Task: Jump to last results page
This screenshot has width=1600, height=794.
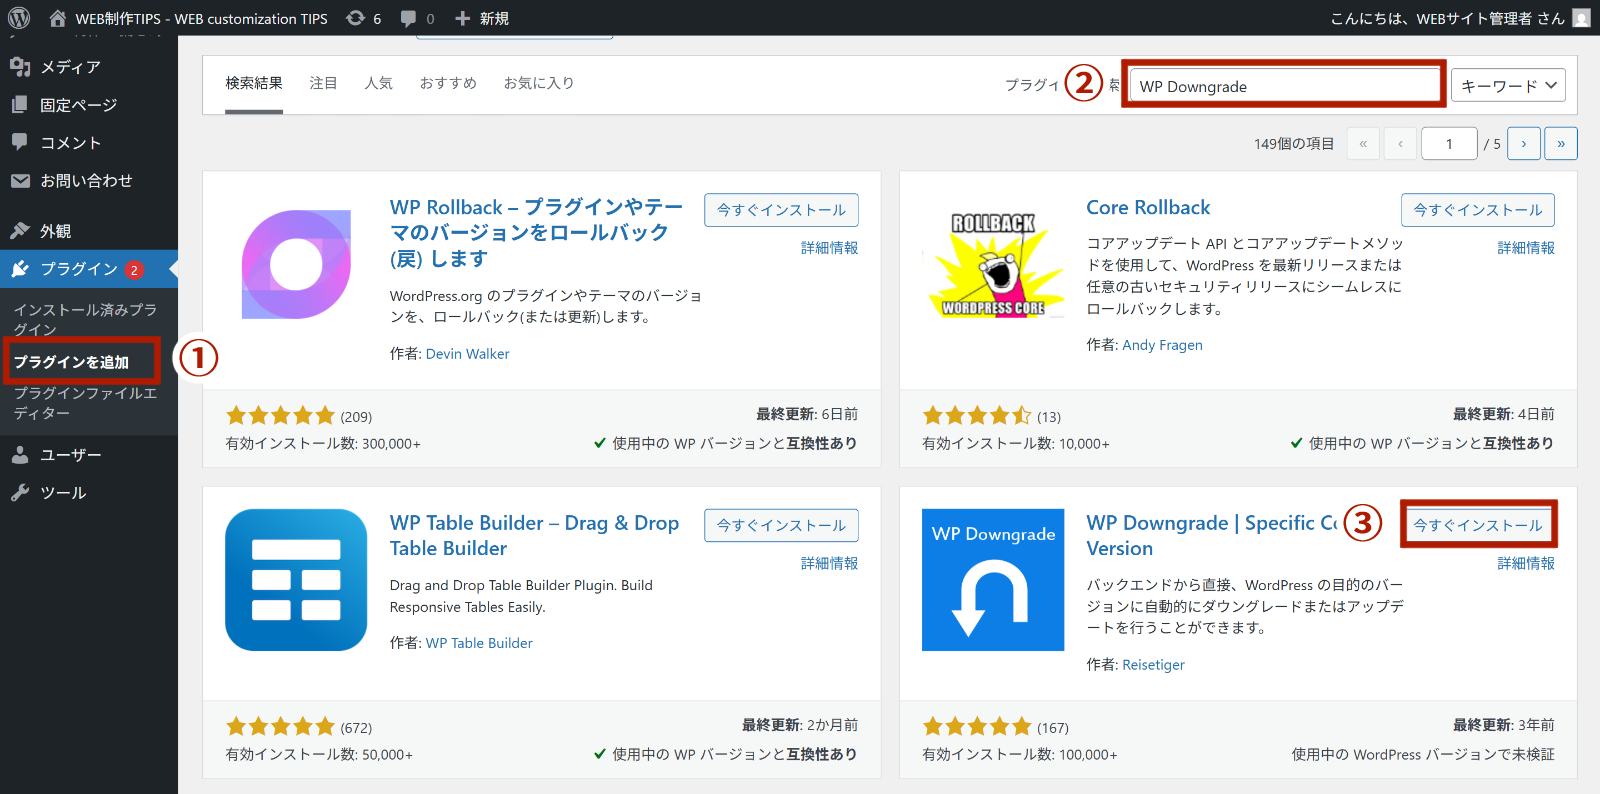Action: tap(1560, 144)
